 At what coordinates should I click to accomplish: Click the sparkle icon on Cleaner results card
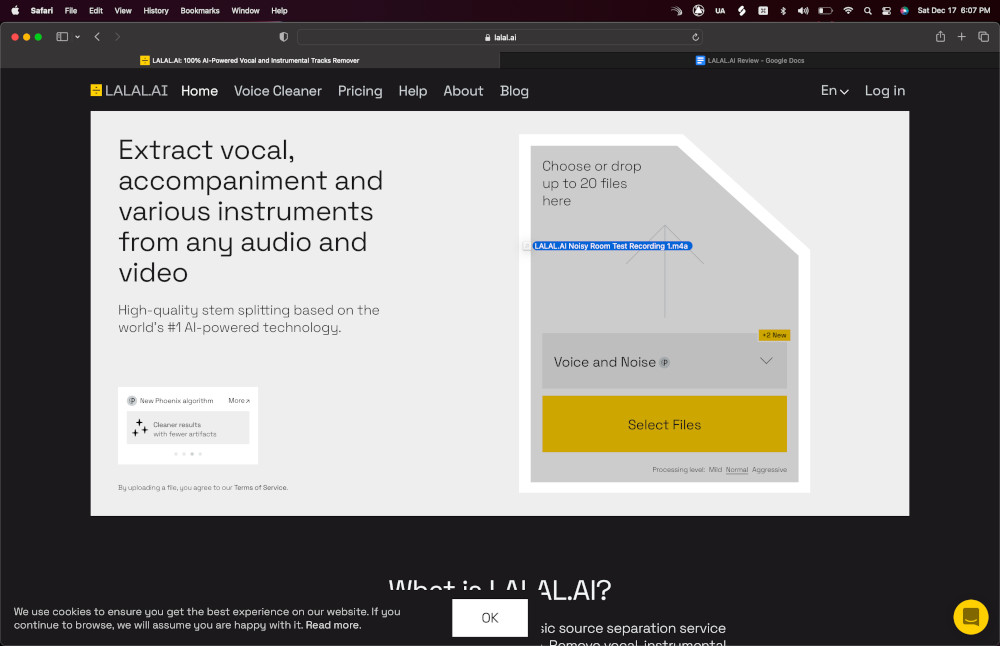140,428
